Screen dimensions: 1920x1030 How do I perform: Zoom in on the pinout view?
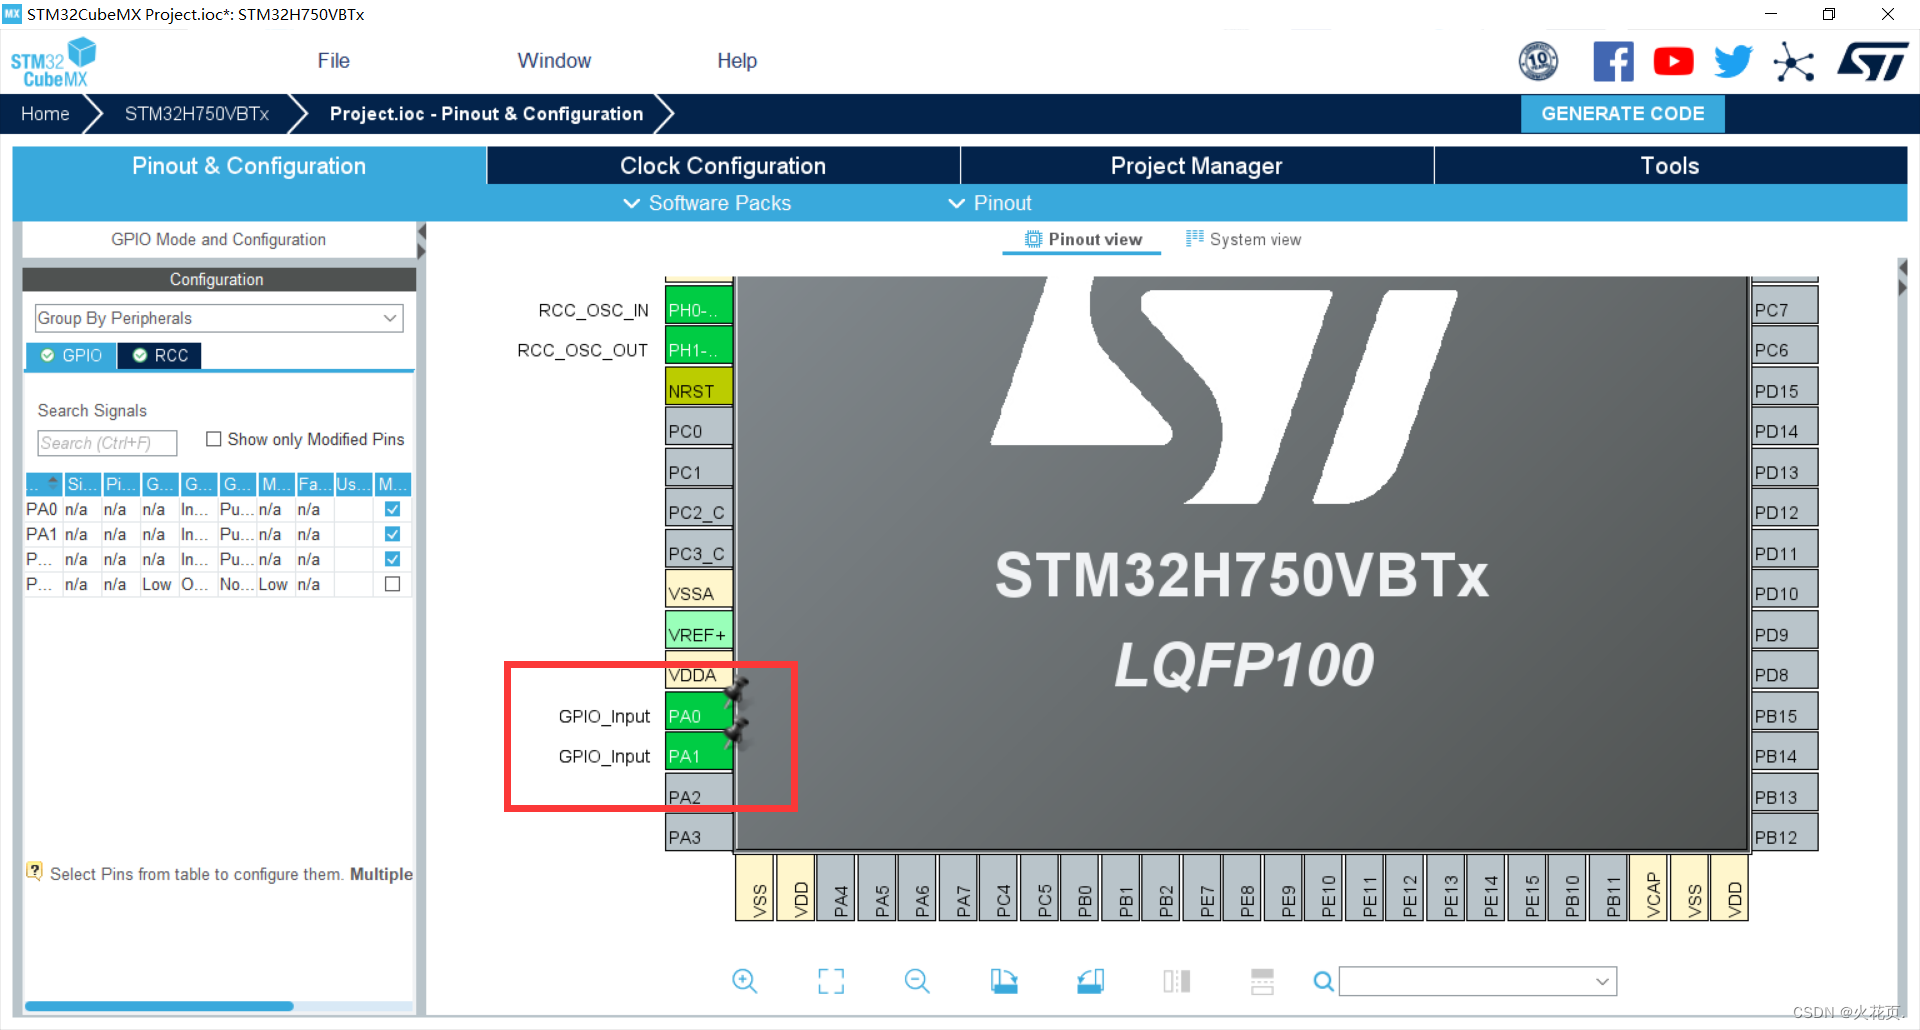[744, 981]
